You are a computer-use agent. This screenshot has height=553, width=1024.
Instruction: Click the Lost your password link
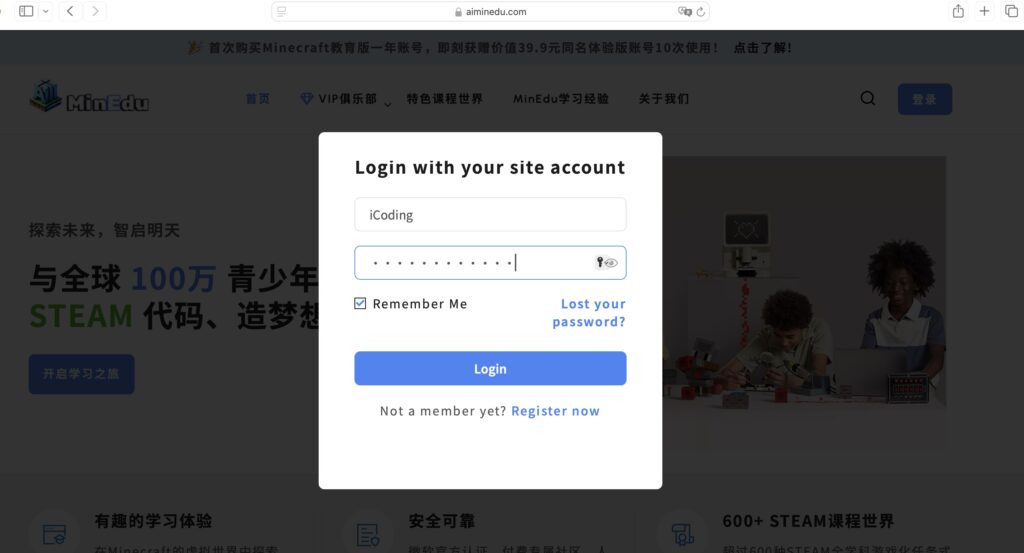click(589, 313)
